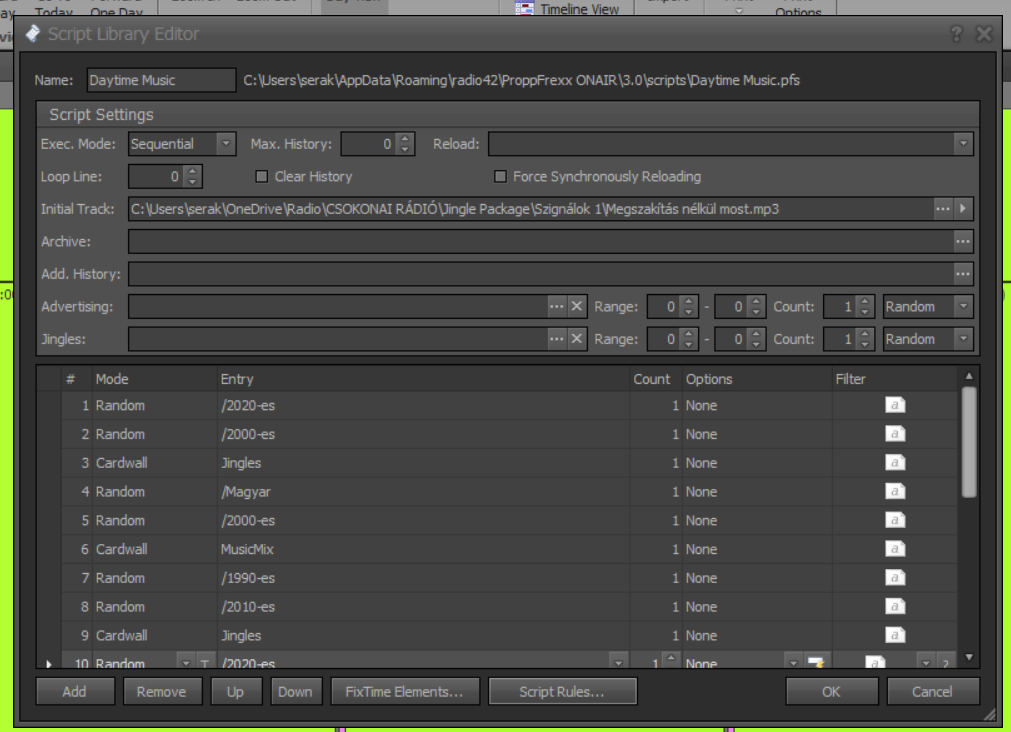The height and width of the screenshot is (732, 1011).
Task: Expand the Exec. Mode dropdown
Action: tap(226, 144)
